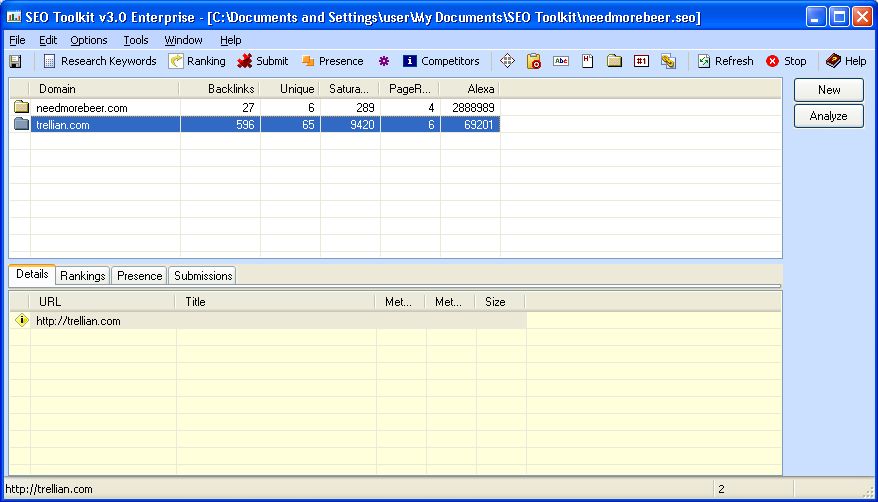
Task: Click the Submit toolbar button
Action: coord(263,61)
